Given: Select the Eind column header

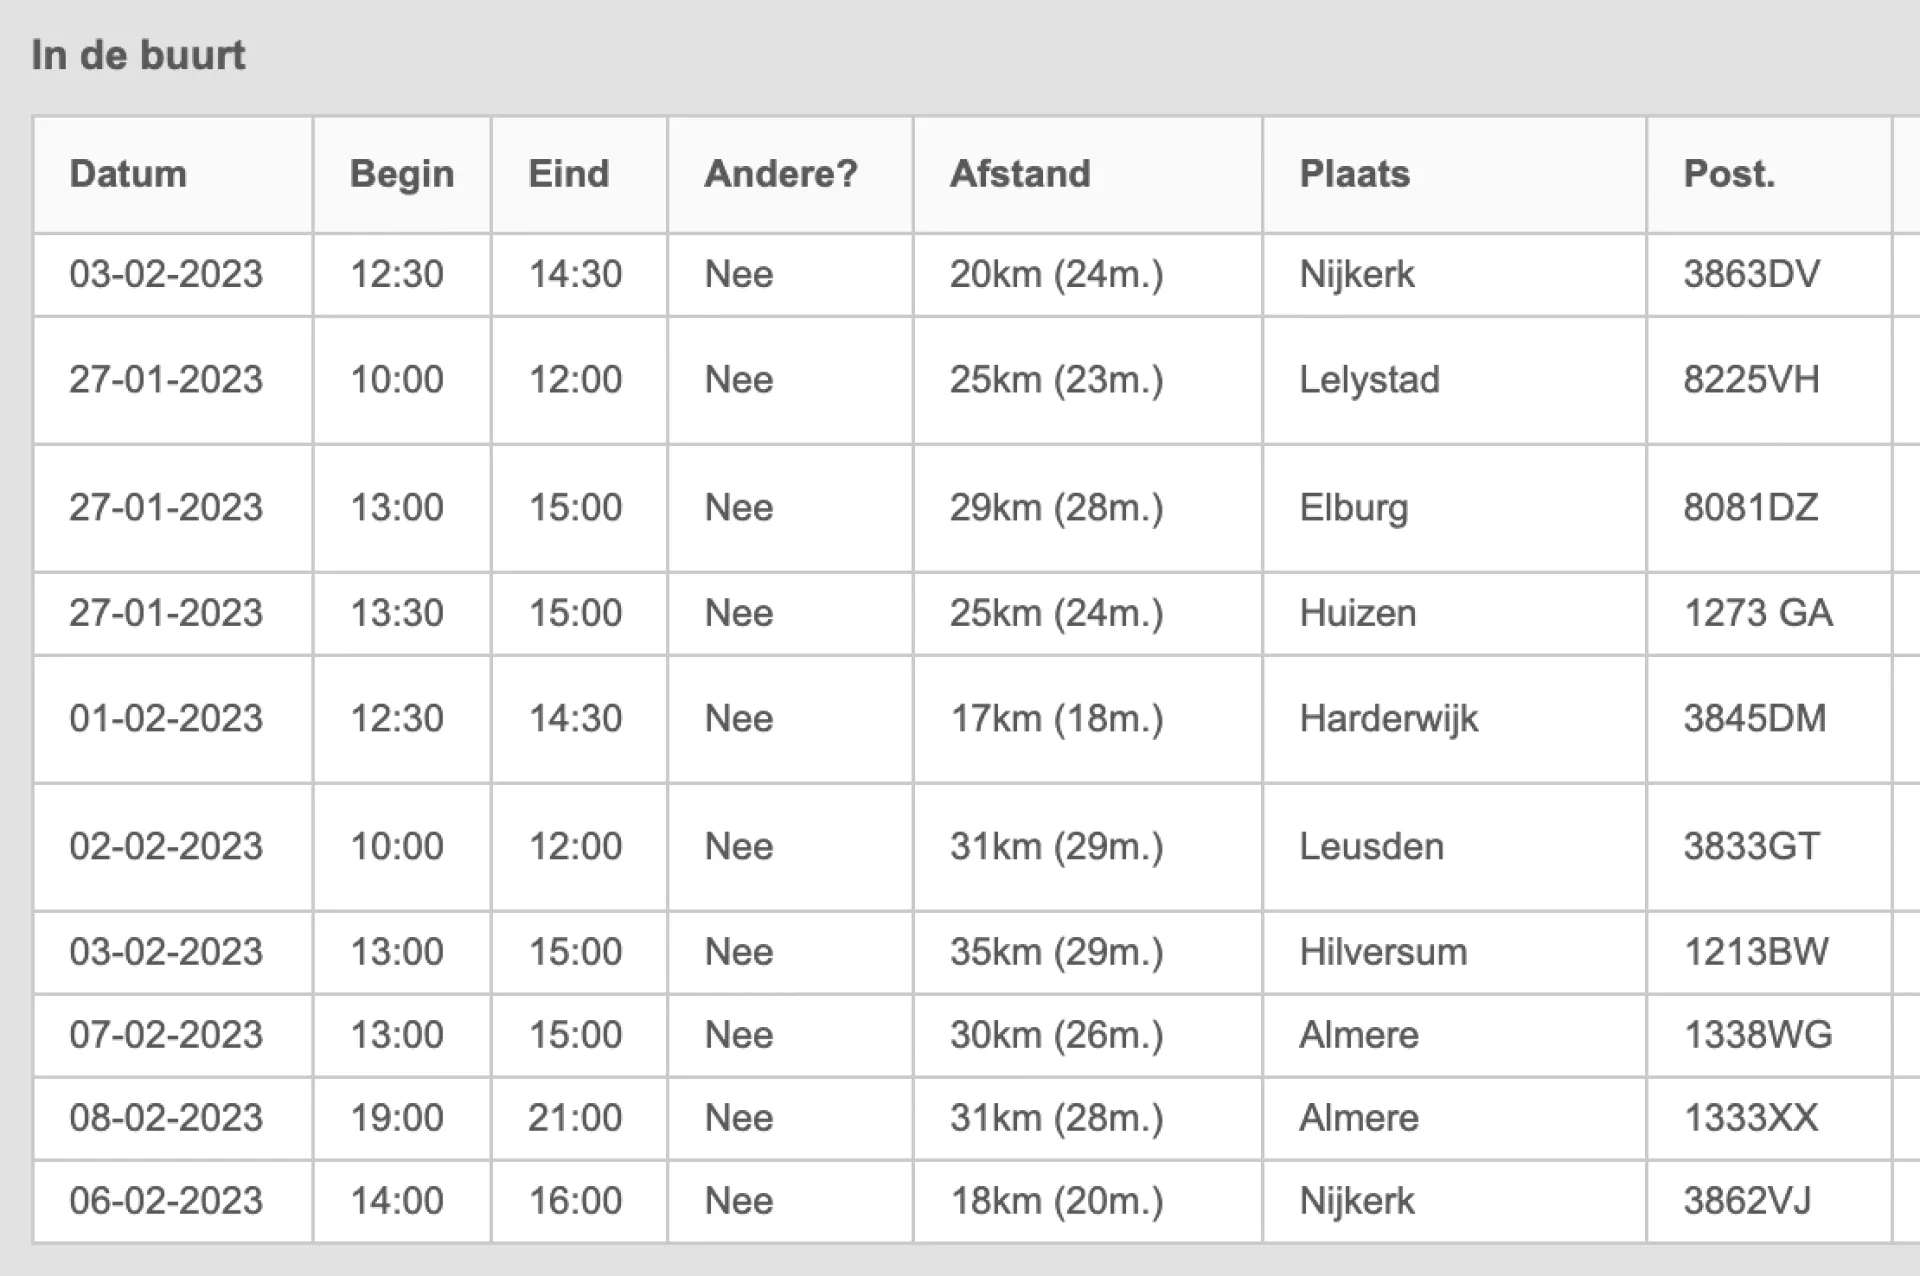Looking at the screenshot, I should point(569,174).
